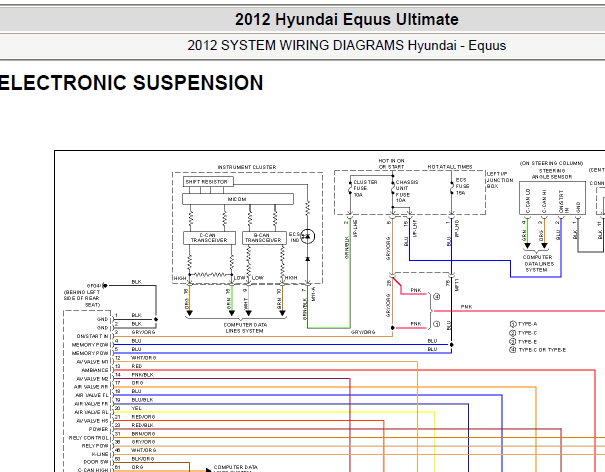Screen dimensions: 605x472
Task: Click the "ON/START IN" pin label
Action: 93,336
